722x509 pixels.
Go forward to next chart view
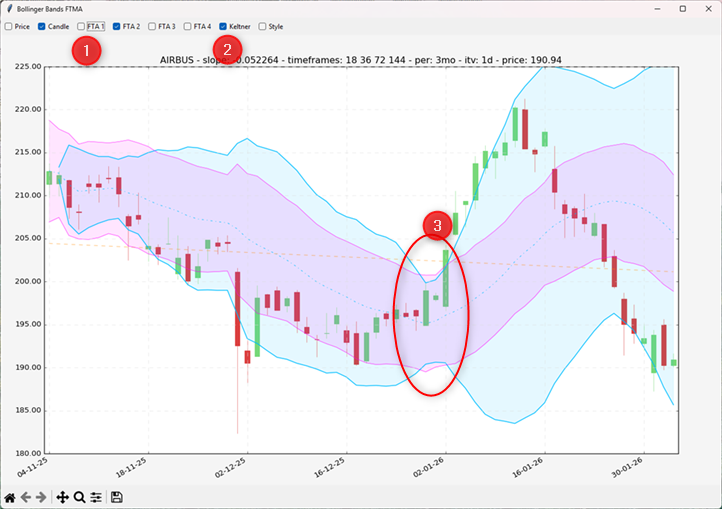[41, 497]
